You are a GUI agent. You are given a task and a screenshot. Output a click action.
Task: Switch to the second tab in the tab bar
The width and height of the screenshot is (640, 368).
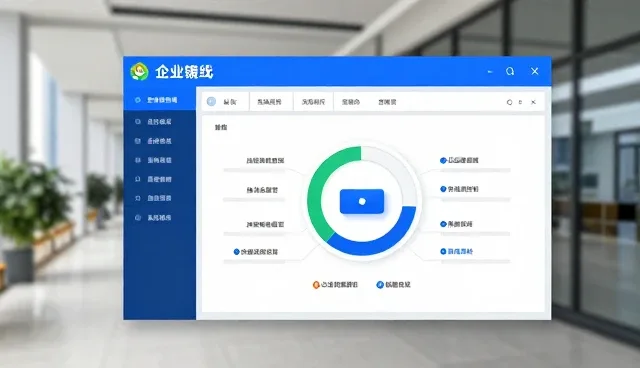[269, 102]
